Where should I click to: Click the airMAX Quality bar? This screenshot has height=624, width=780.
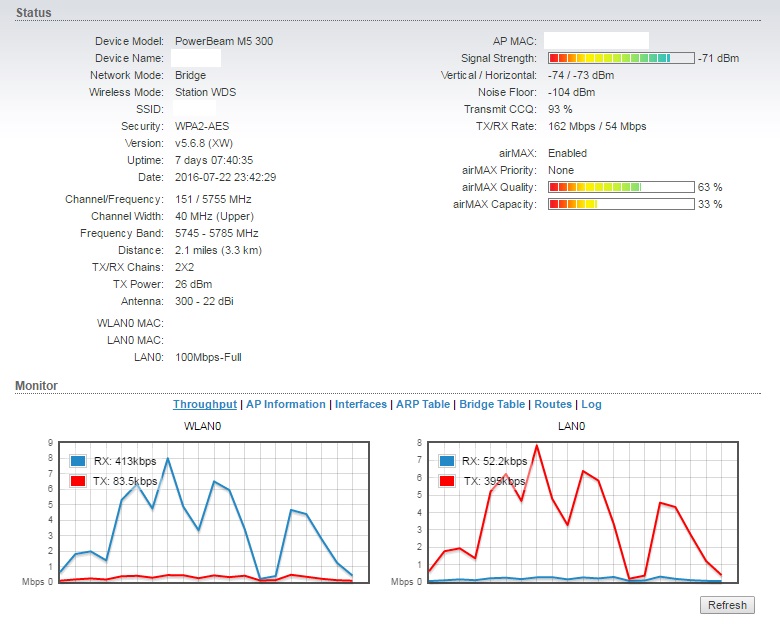pyautogui.click(x=621, y=187)
